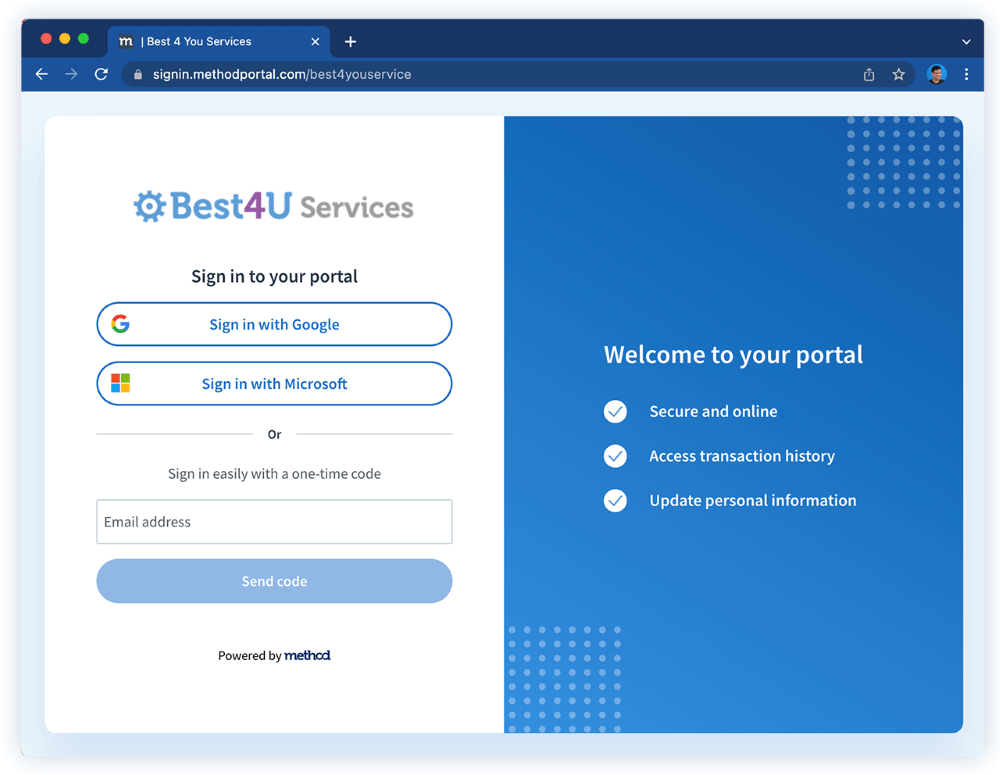Select the Best 4 You Services tab
Screen dimensions: 1000x775
click(x=219, y=41)
